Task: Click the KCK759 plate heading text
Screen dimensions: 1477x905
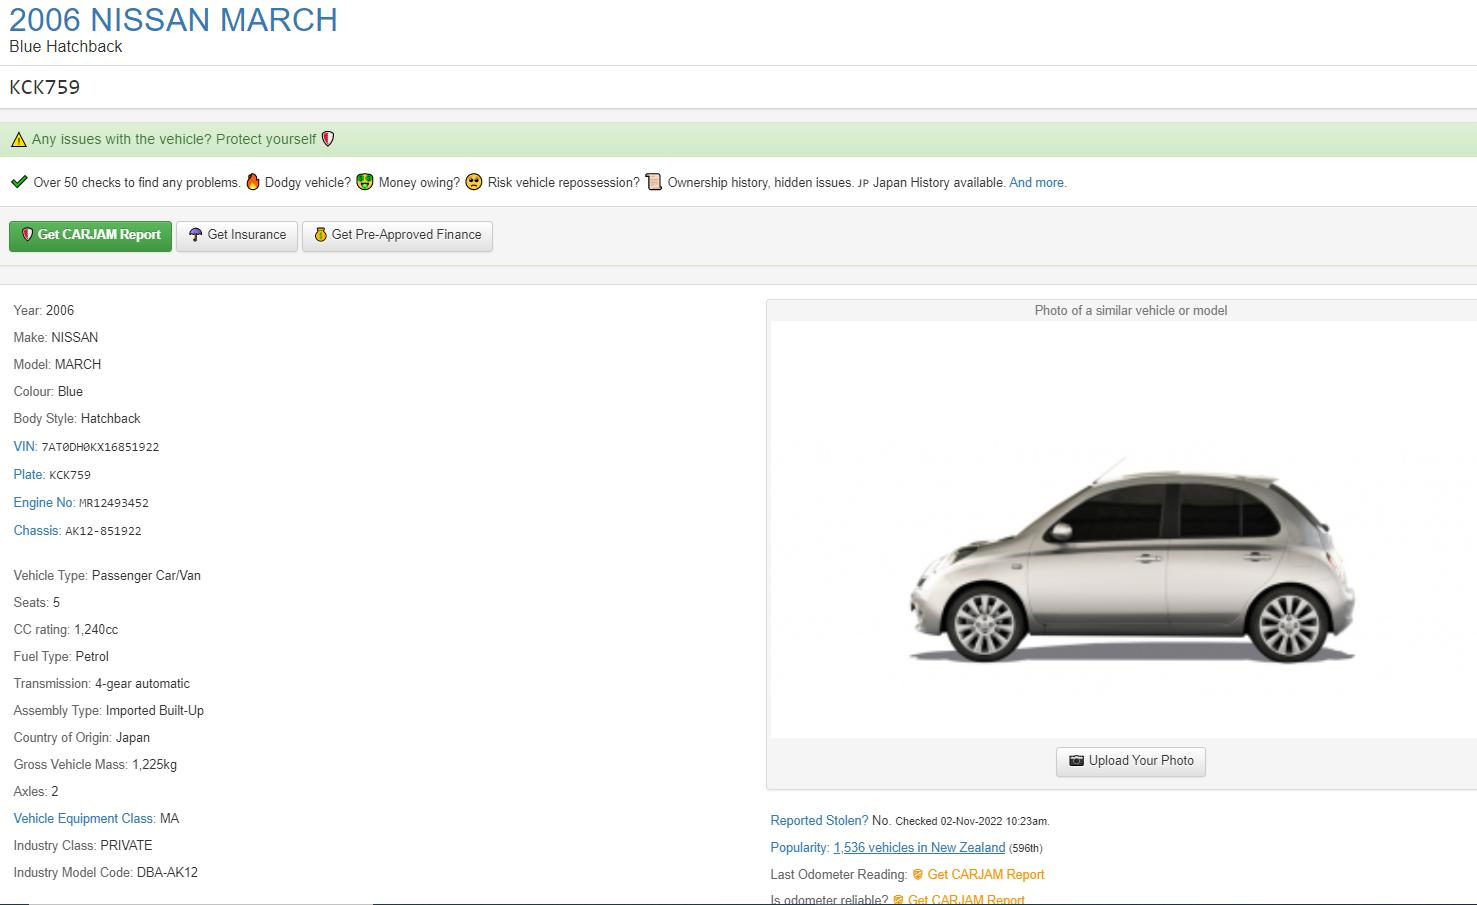Action: point(45,88)
